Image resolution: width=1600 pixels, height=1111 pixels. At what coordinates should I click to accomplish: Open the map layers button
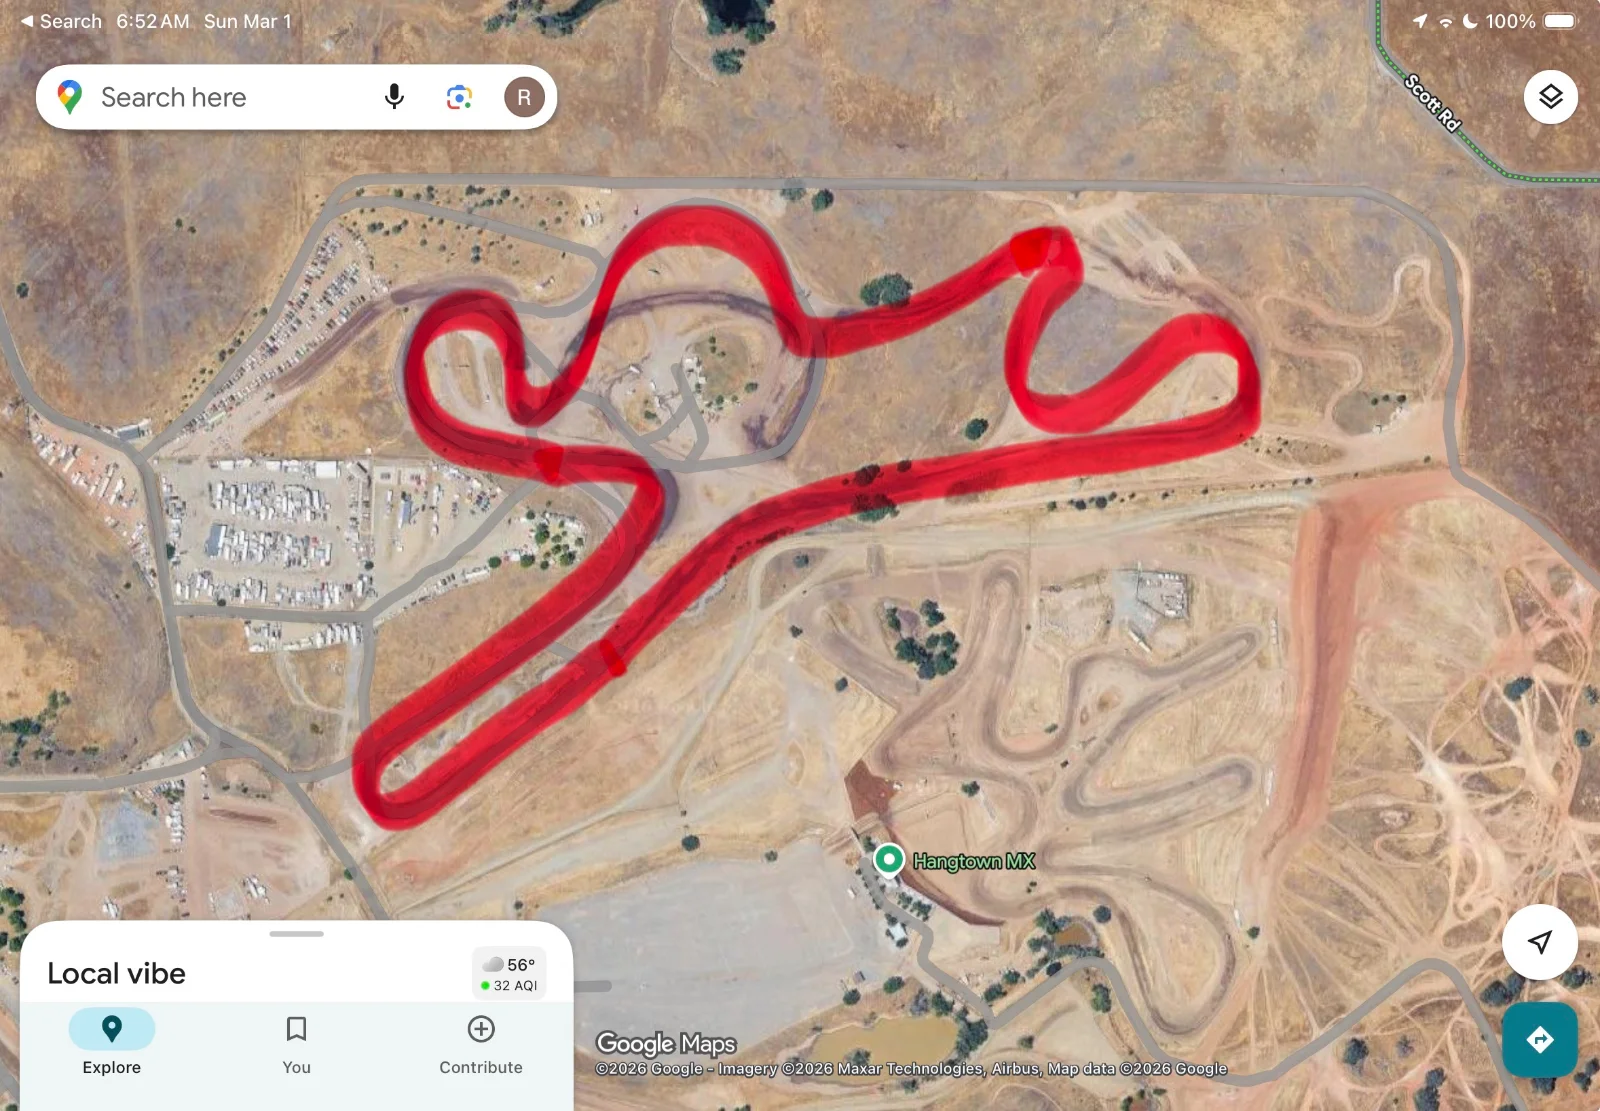(x=1551, y=97)
